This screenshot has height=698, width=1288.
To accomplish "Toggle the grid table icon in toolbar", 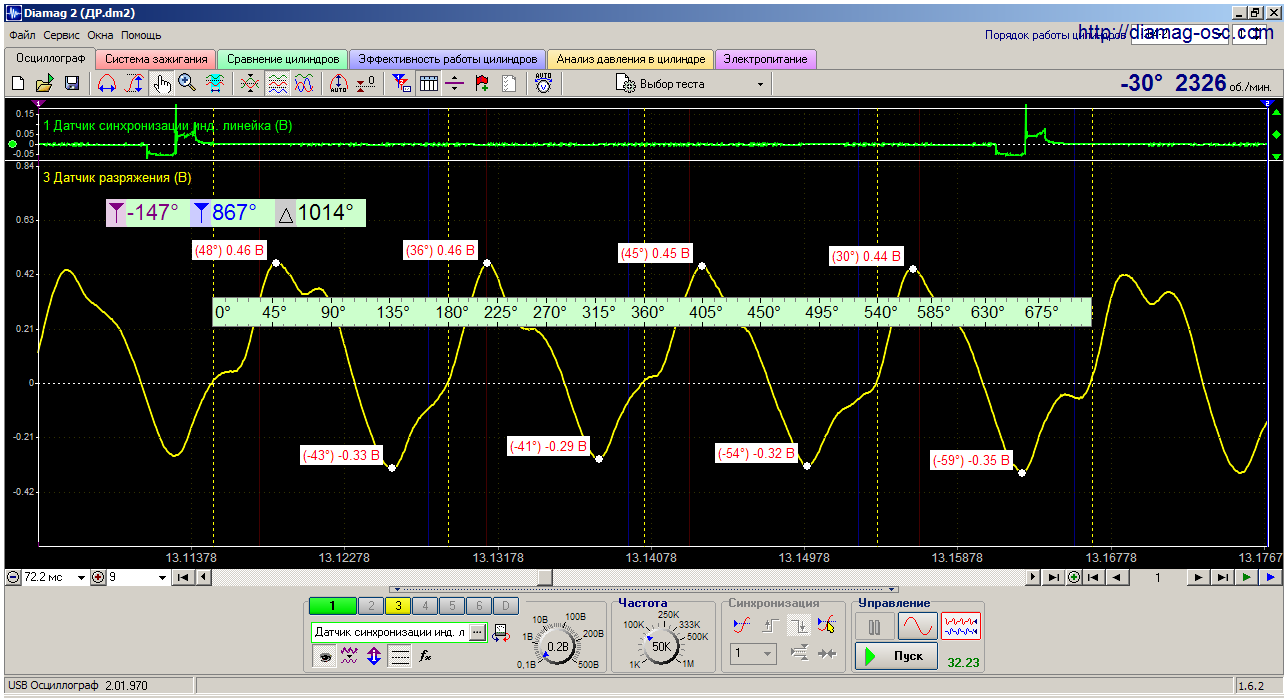I will [428, 84].
